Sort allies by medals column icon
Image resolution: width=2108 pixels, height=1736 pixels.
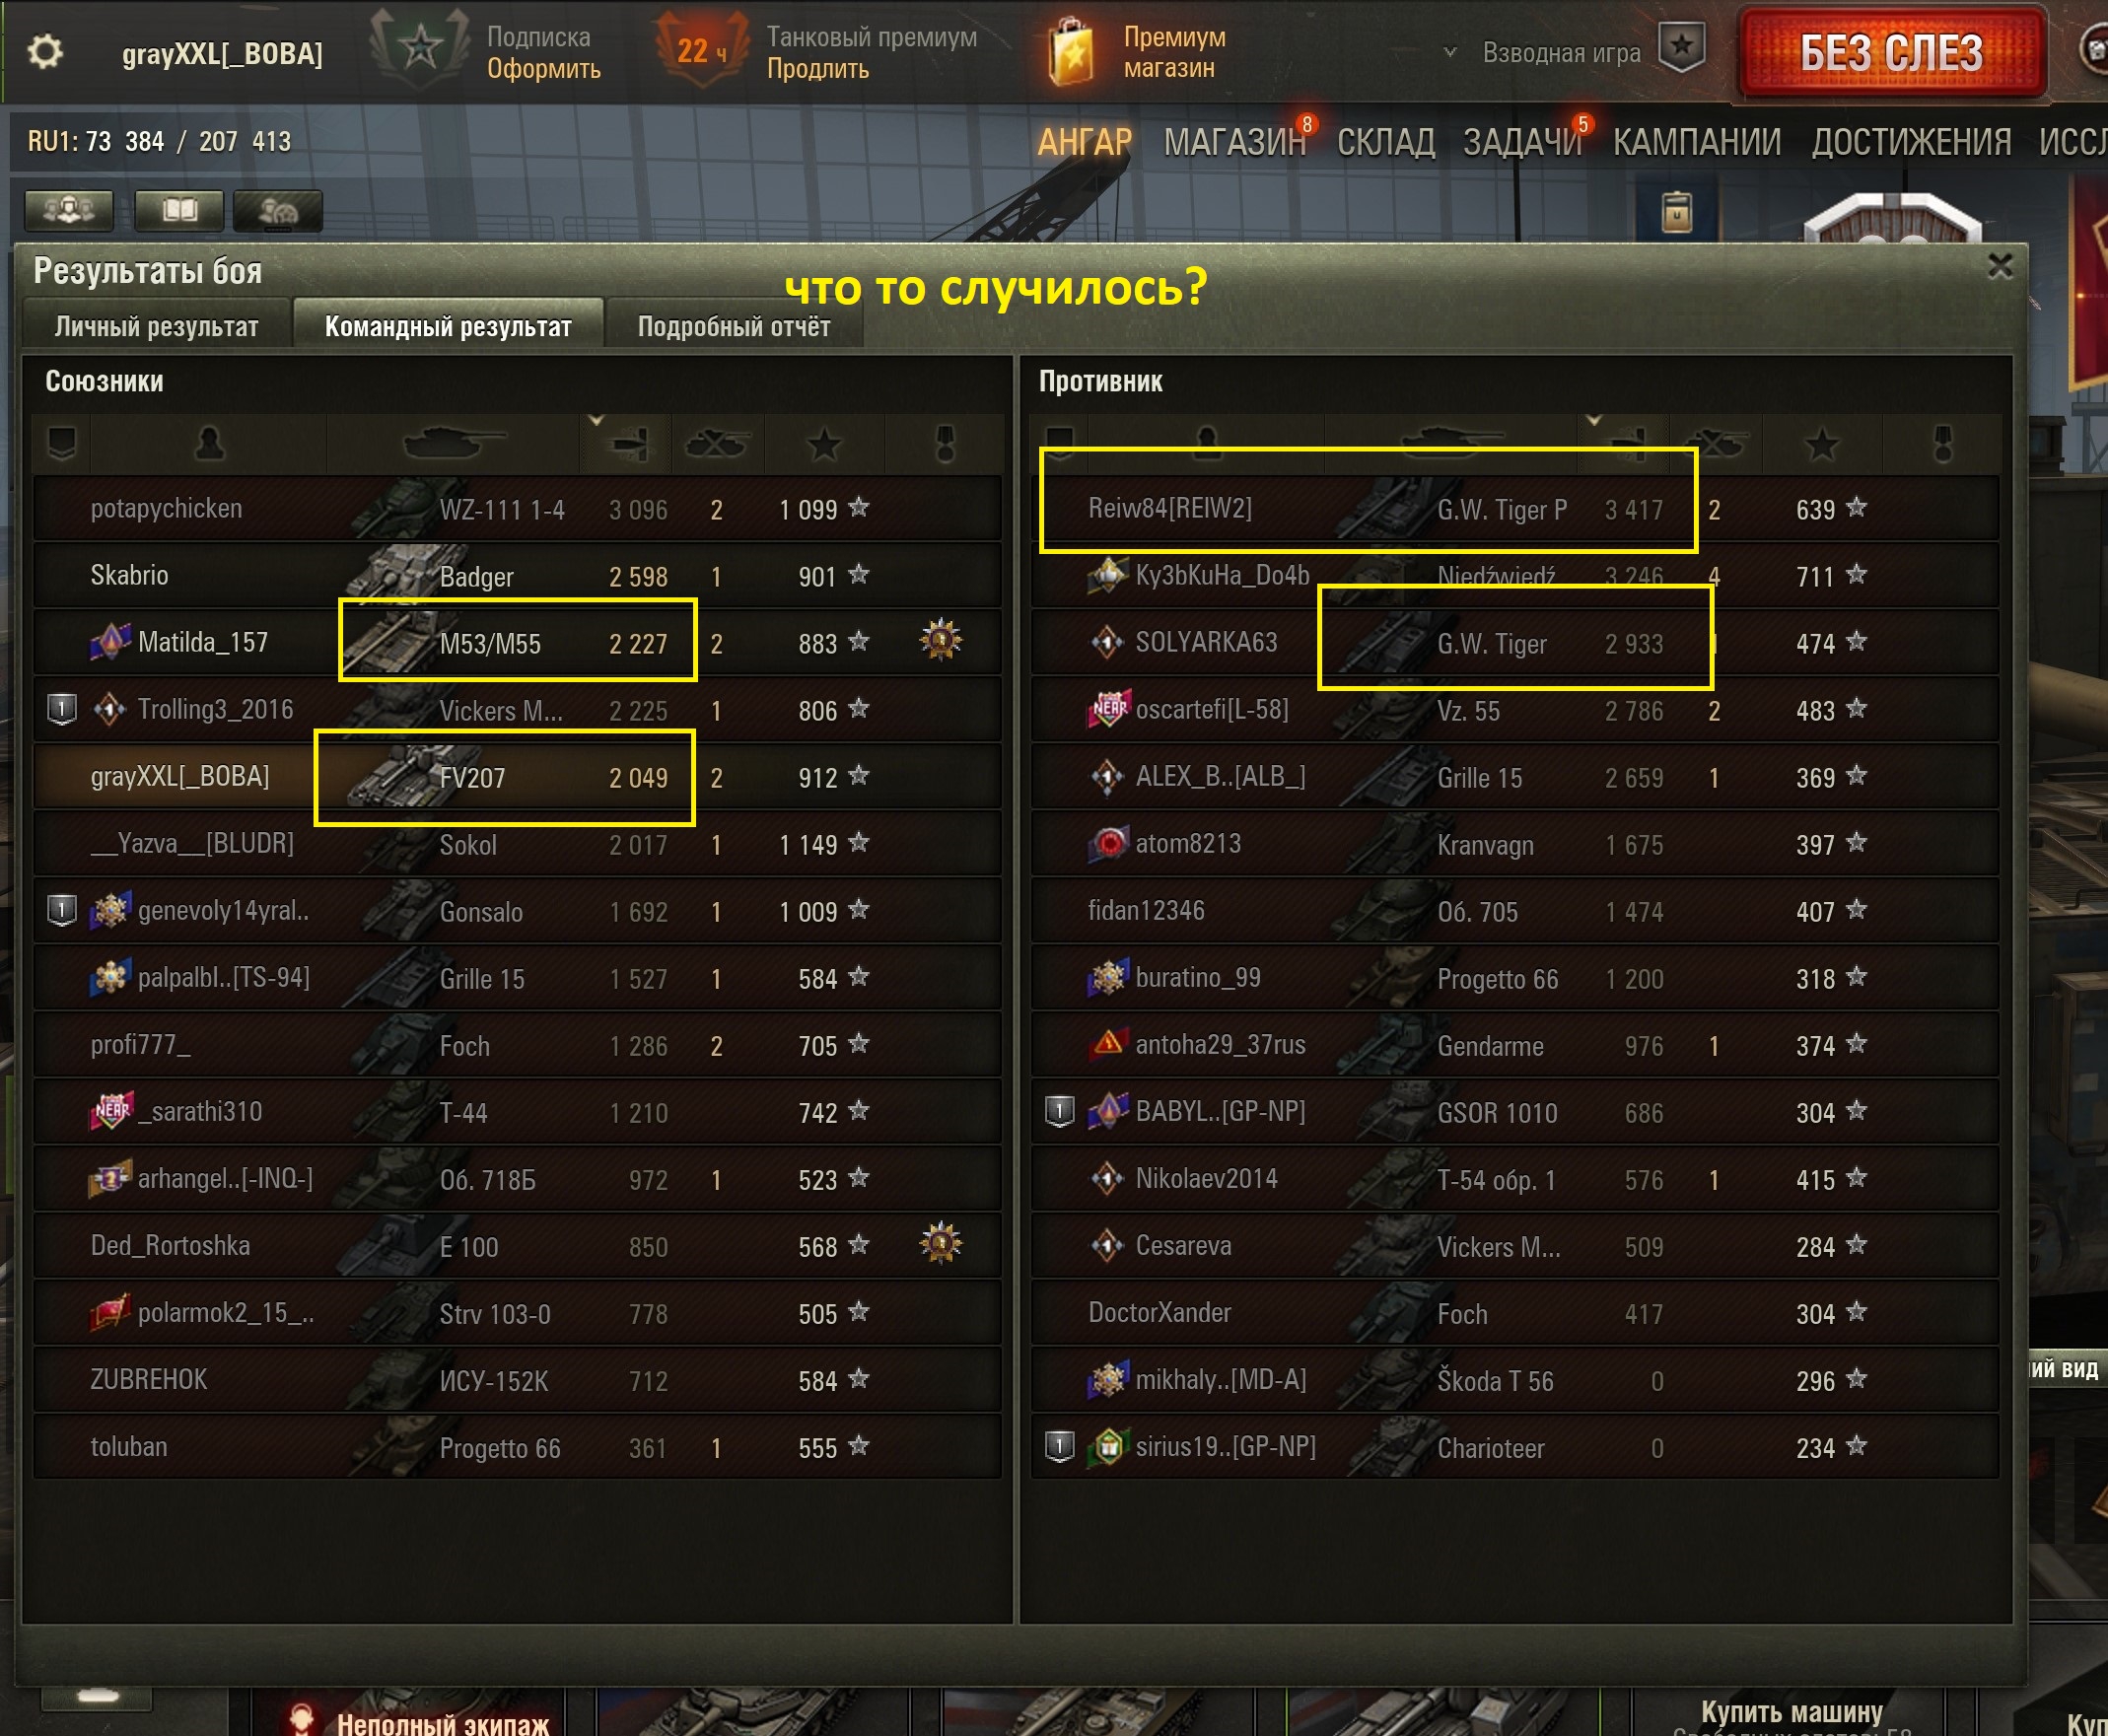click(944, 444)
